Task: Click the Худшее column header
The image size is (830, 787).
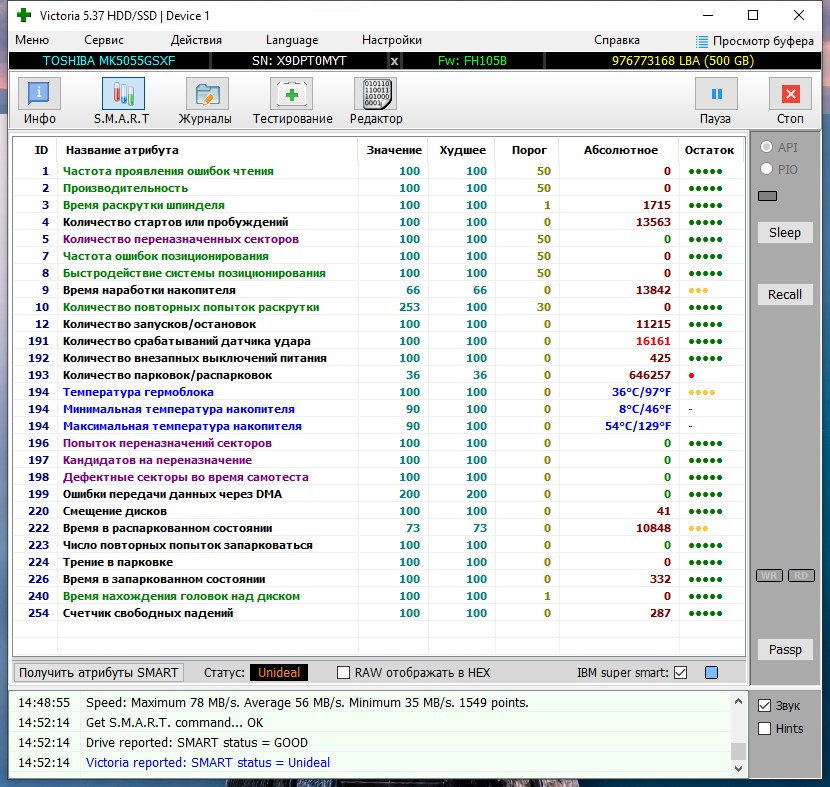Action: point(463,150)
